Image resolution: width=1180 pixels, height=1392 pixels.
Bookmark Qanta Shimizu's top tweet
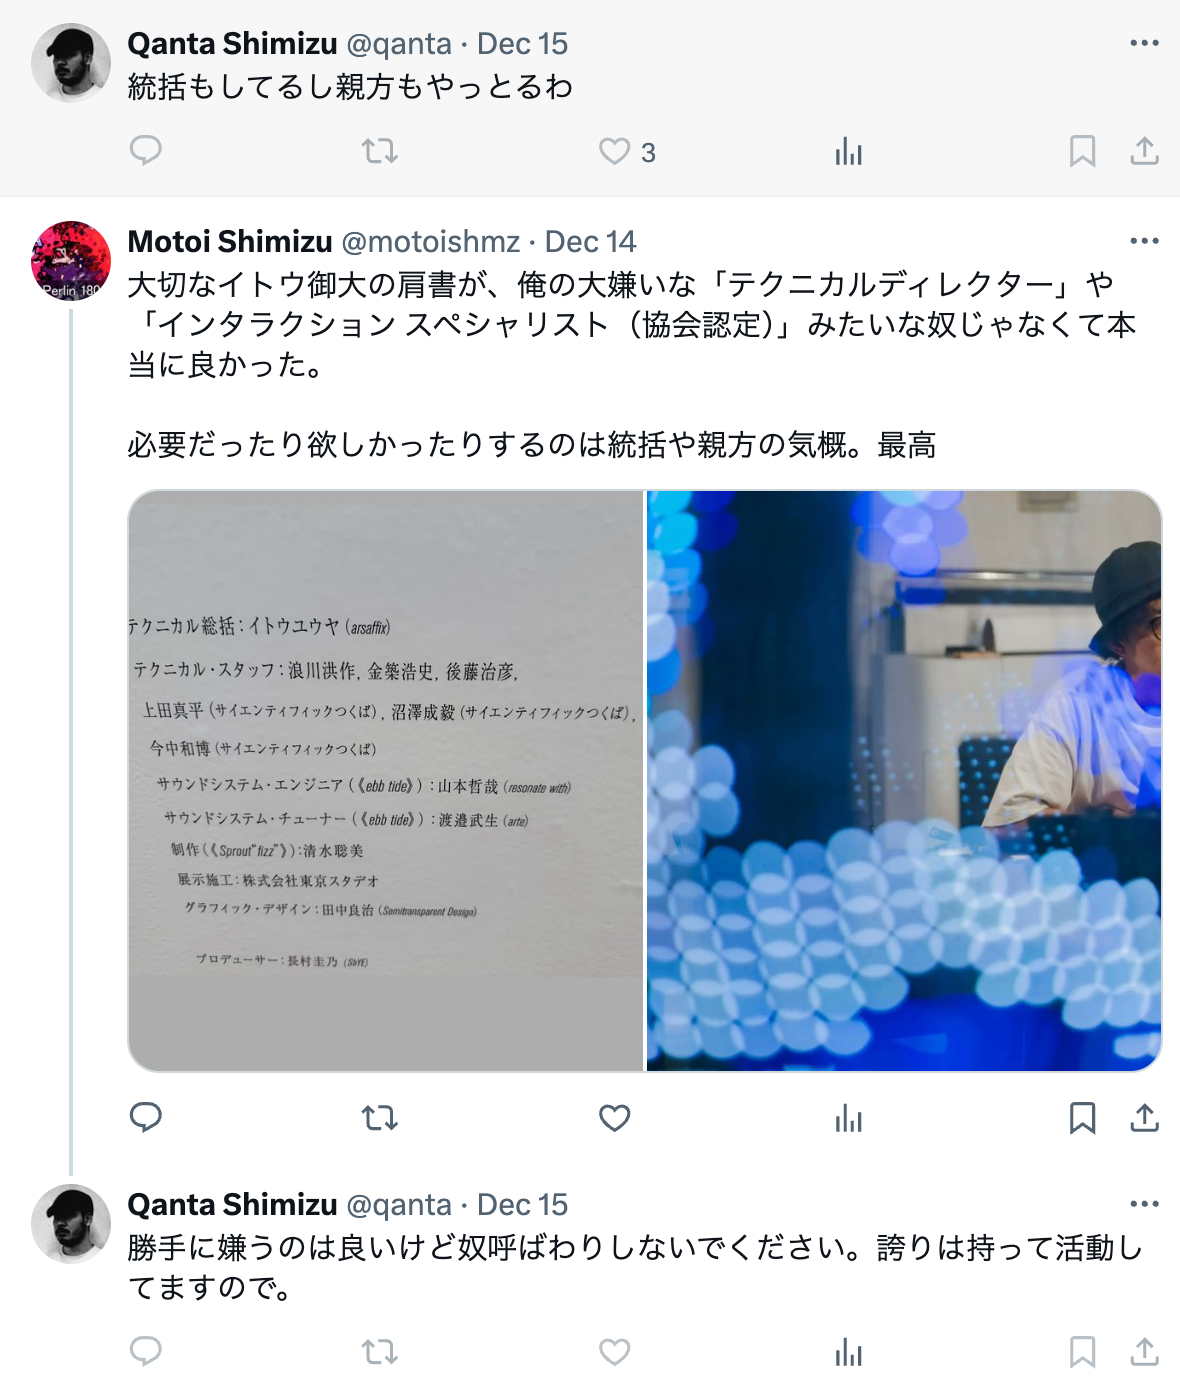1082,151
